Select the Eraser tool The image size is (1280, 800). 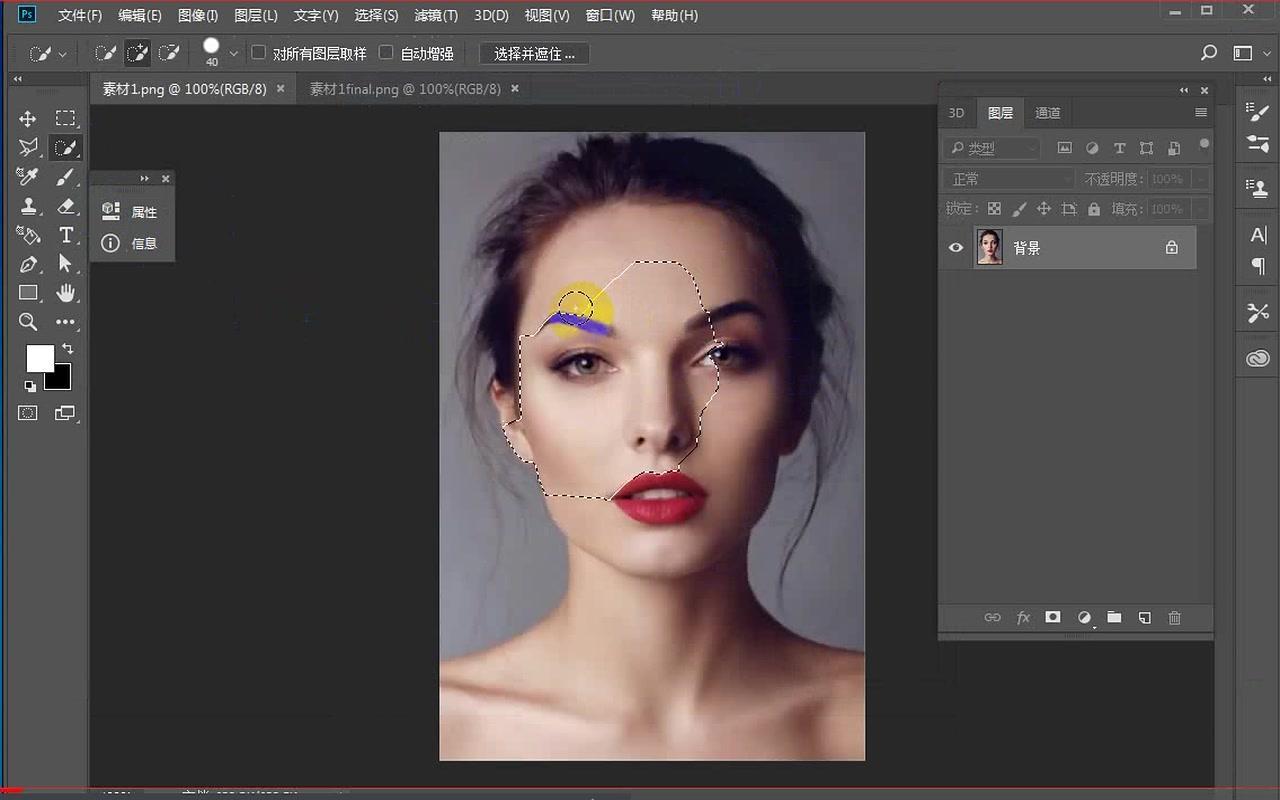click(x=65, y=206)
